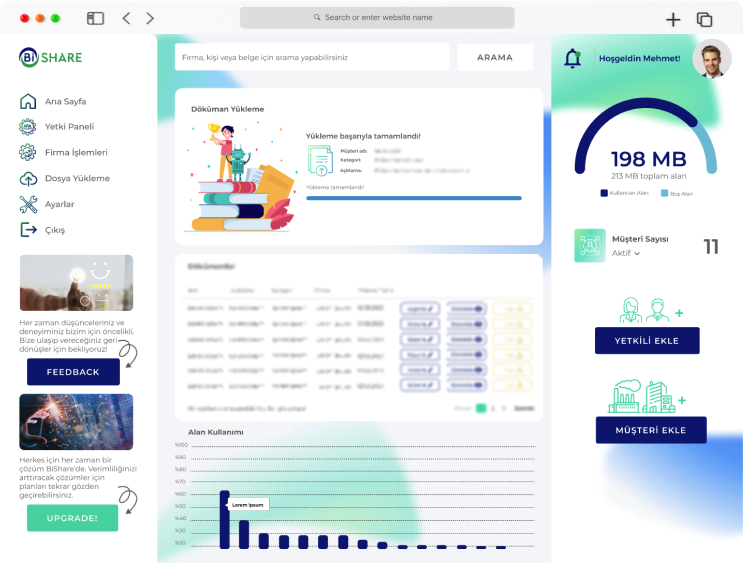
Task: Click the 213 MB toplam alan text
Action: coord(648,176)
